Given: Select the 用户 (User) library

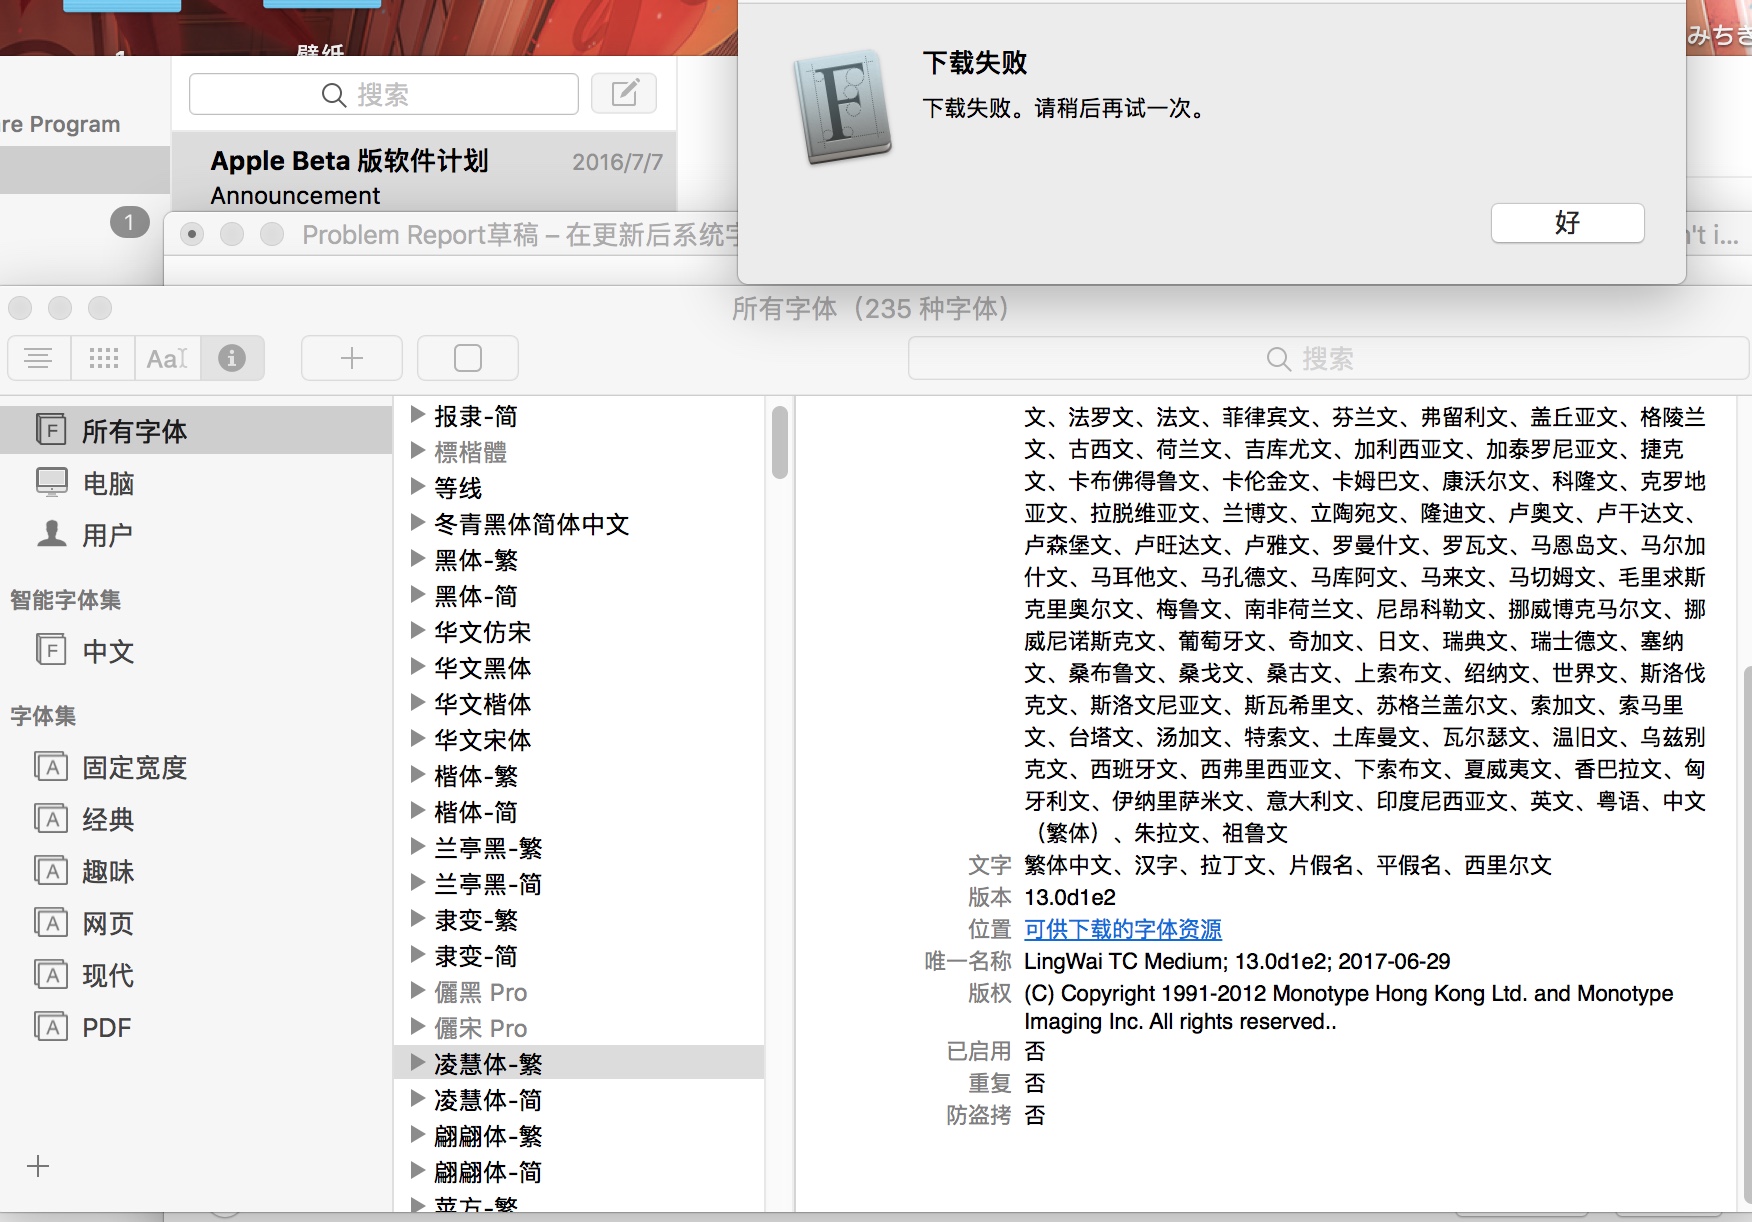Looking at the screenshot, I should coord(107,535).
